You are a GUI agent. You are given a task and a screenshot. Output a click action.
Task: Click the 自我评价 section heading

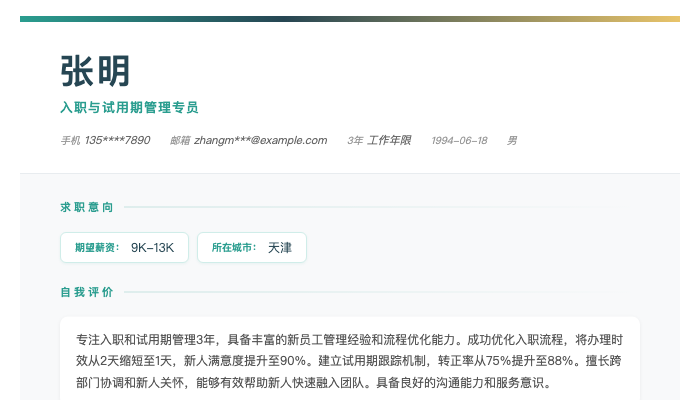pyautogui.click(x=87, y=292)
